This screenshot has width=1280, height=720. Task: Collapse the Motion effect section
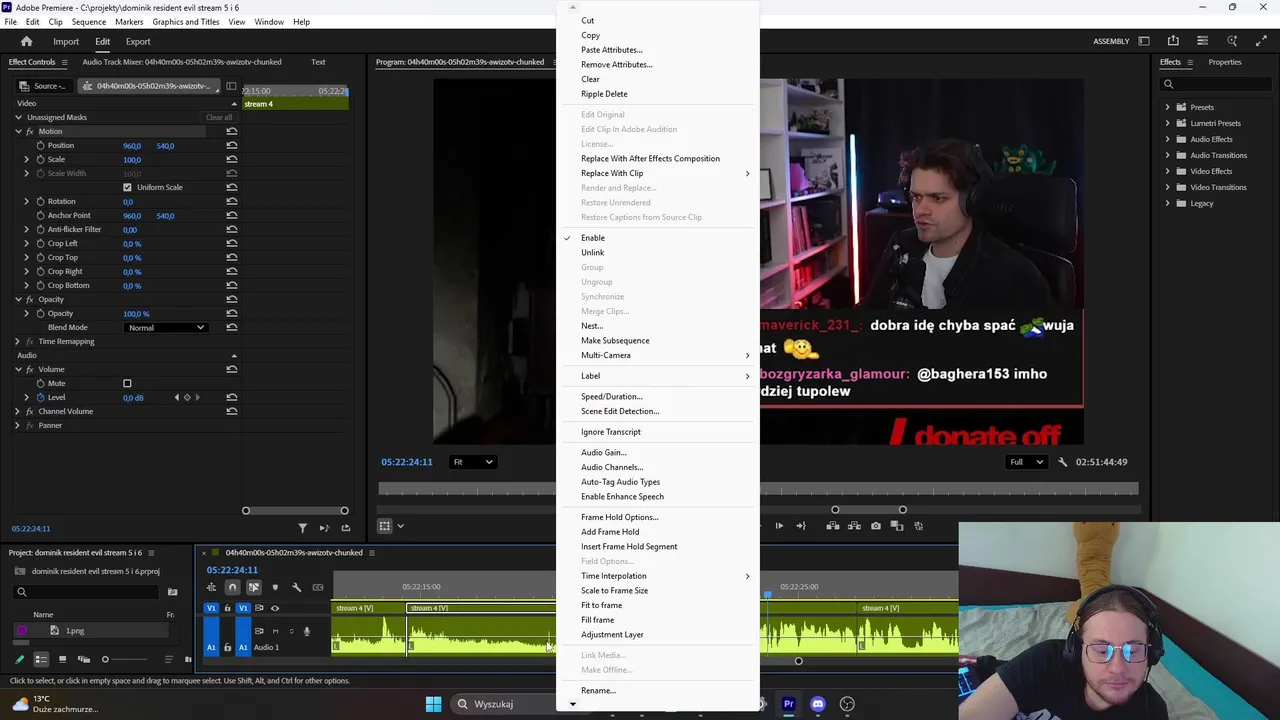[18, 132]
